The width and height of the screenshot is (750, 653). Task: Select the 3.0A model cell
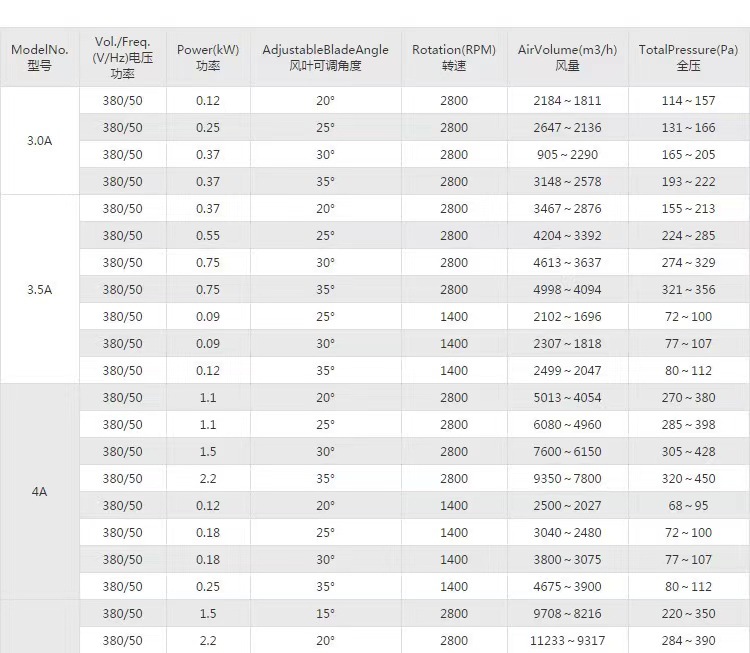point(40,141)
